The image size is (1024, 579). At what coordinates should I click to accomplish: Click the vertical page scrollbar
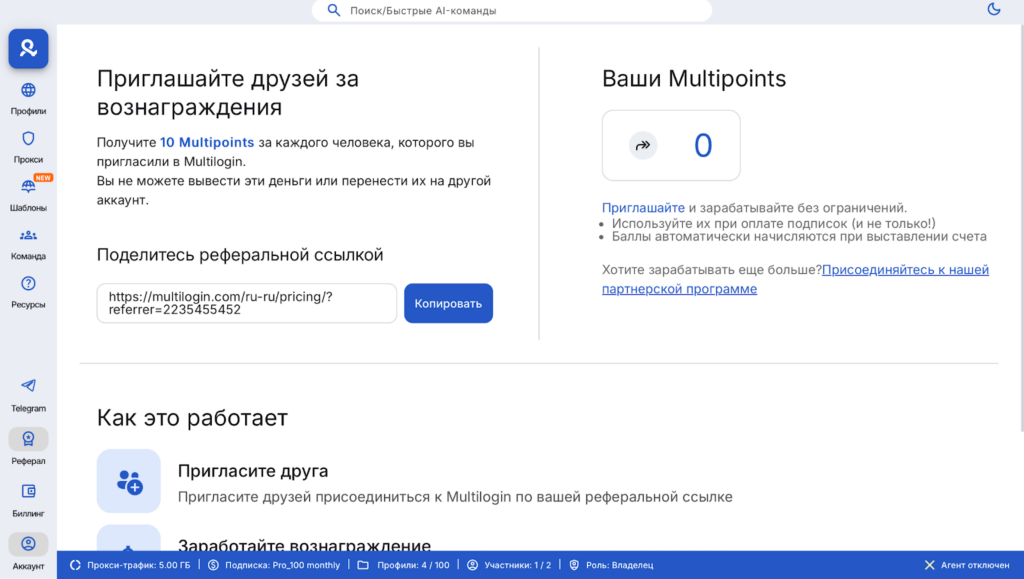click(x=1021, y=228)
